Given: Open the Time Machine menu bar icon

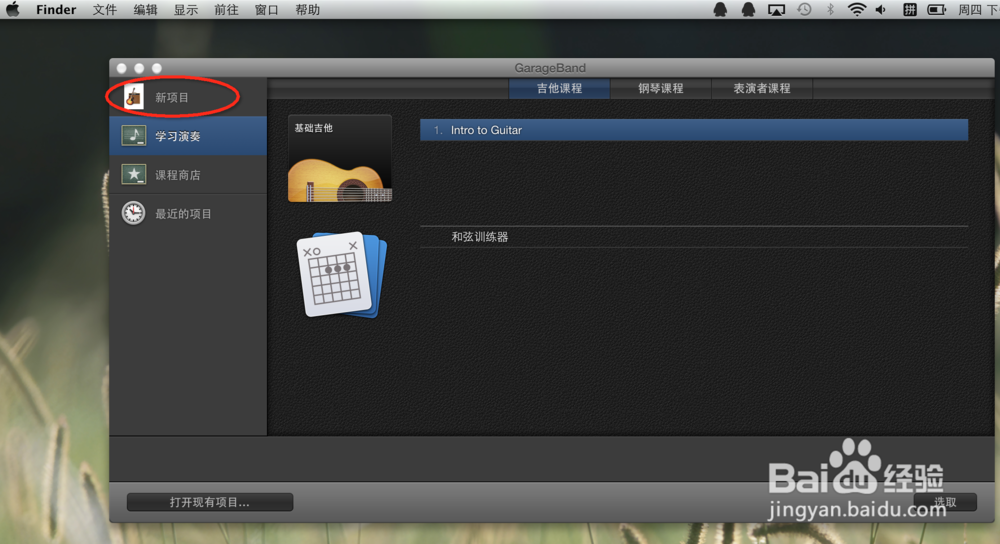Looking at the screenshot, I should click(804, 10).
